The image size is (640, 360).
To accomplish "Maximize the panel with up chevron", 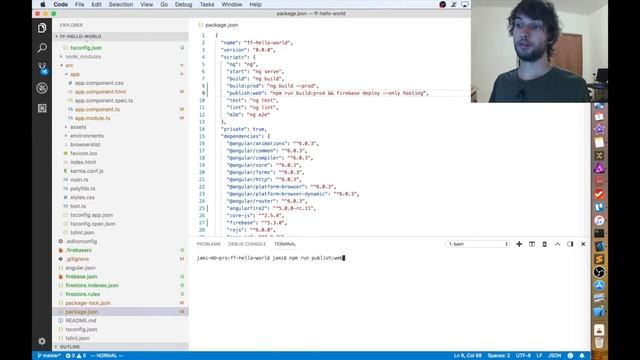I will pos(557,244).
